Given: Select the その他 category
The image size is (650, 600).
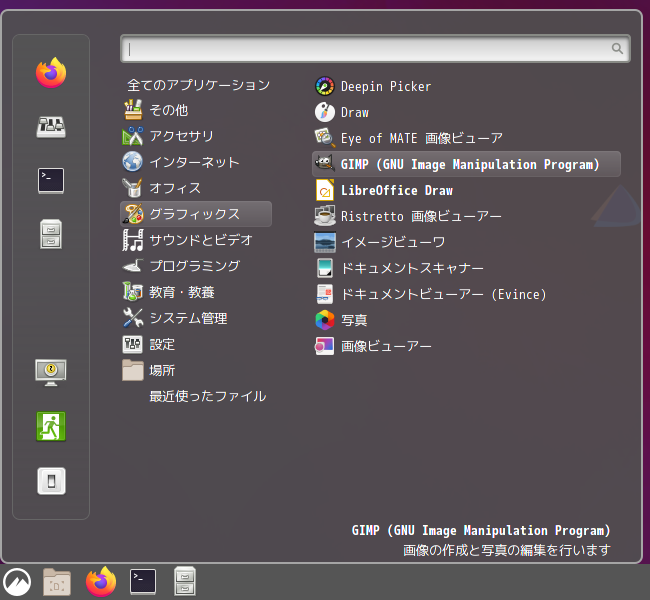Looking at the screenshot, I should (x=196, y=110).
